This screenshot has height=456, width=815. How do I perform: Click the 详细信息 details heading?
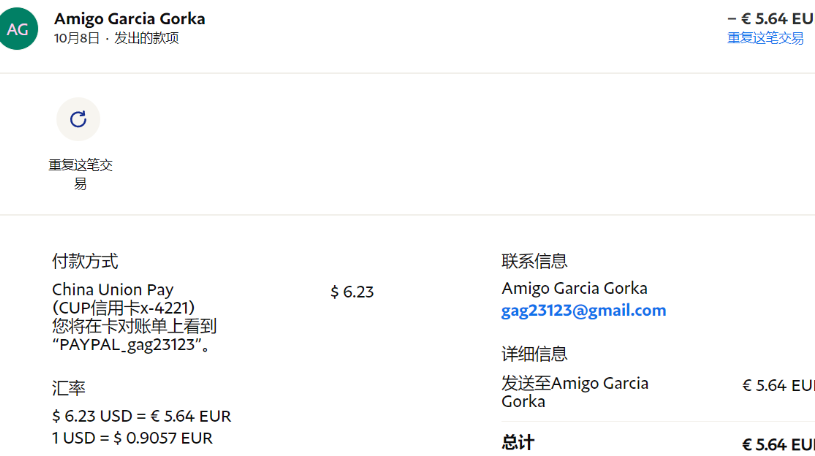click(534, 354)
